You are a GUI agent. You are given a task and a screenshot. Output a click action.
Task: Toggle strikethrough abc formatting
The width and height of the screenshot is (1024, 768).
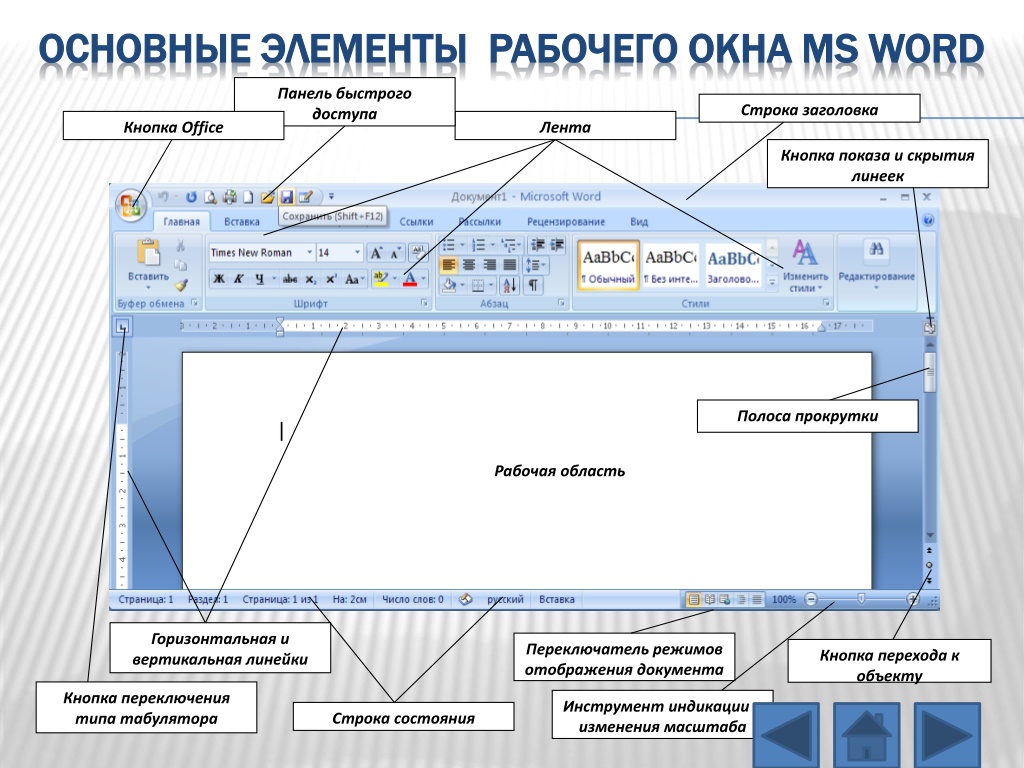tap(290, 279)
